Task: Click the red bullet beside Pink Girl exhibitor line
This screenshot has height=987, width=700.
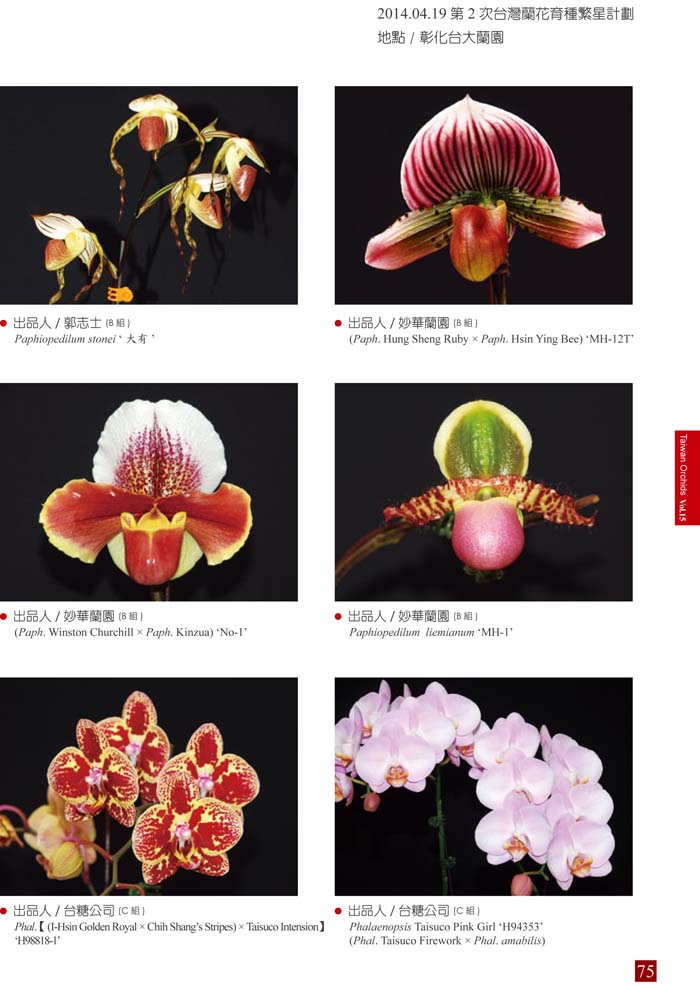Action: (339, 911)
